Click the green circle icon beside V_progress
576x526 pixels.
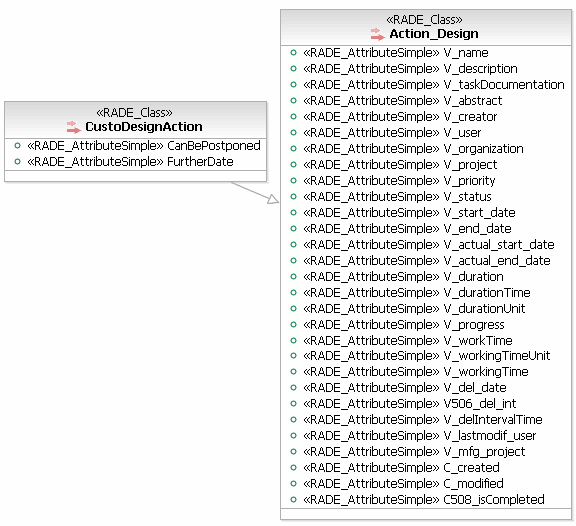(293, 324)
